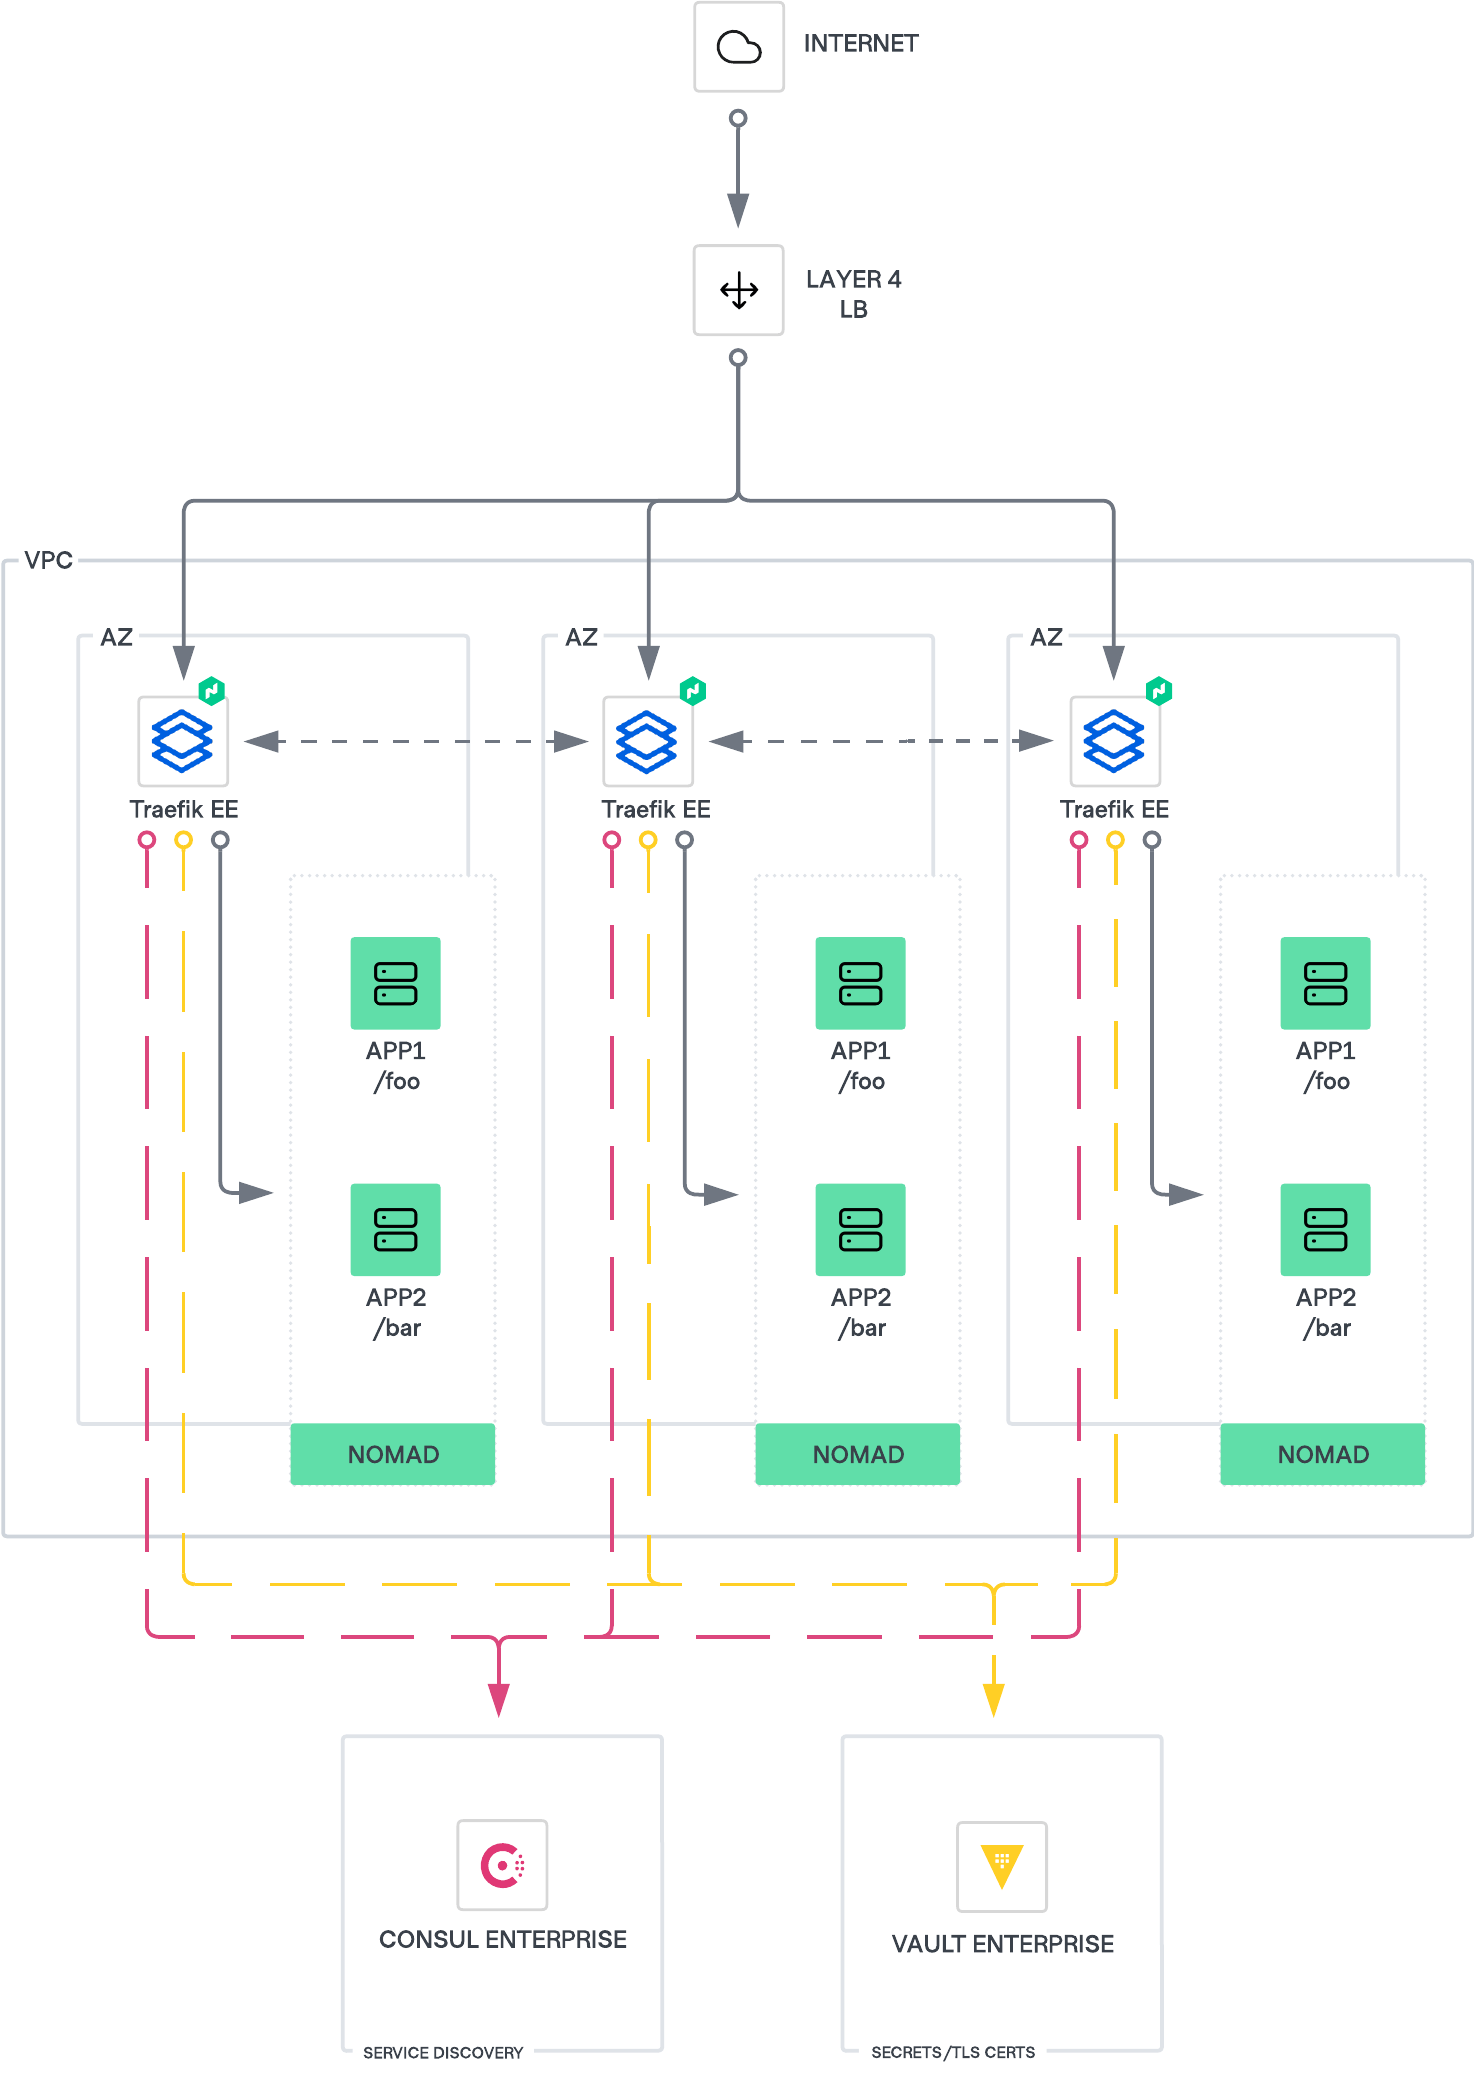Click the Traefik EE icon in the middle AZ
This screenshot has width=1474, height=2085.
(x=648, y=741)
